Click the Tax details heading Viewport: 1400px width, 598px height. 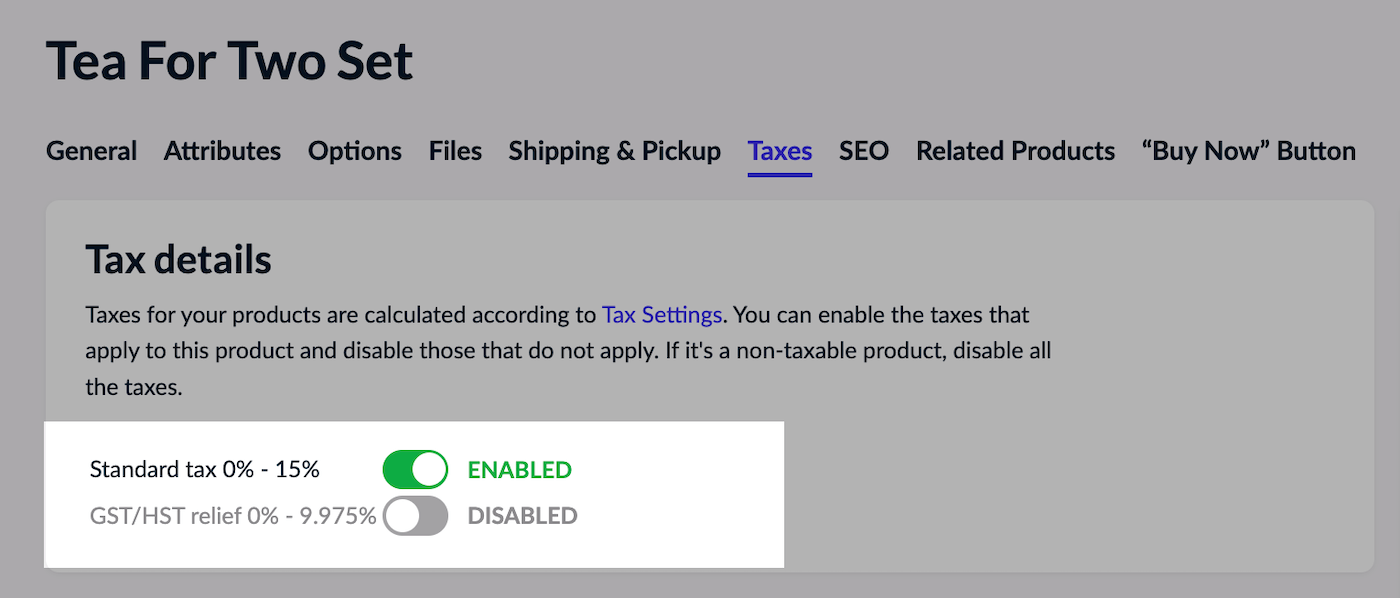(179, 260)
